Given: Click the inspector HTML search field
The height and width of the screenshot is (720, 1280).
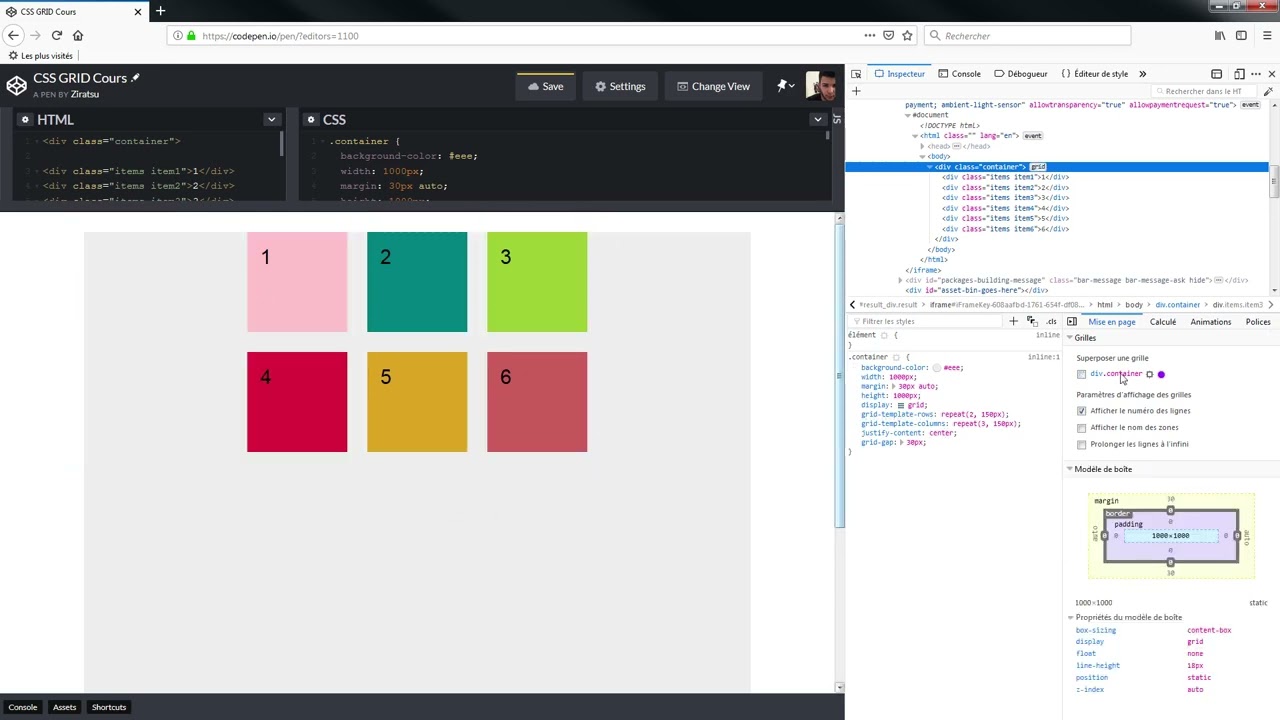Looking at the screenshot, I should pos(1205,91).
